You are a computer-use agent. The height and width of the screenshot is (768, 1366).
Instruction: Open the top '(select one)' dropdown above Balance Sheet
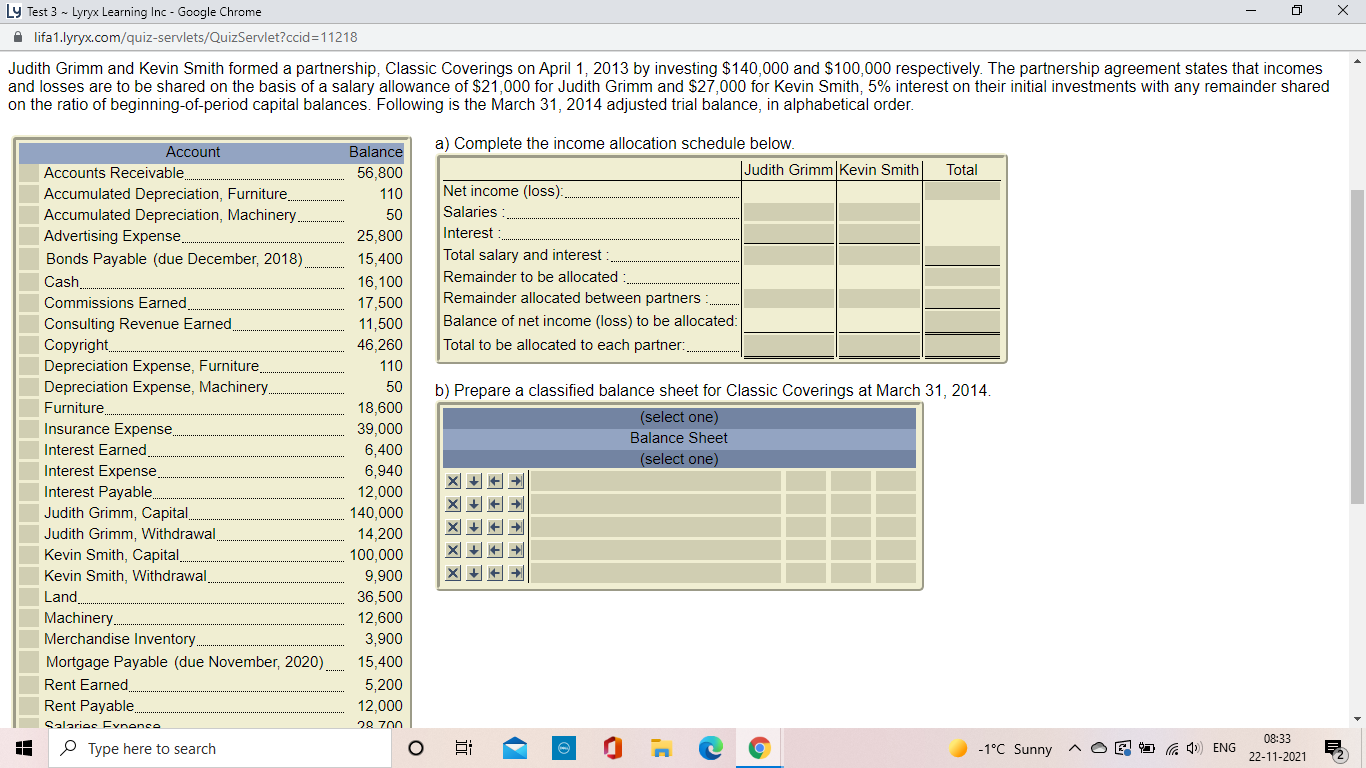coord(678,417)
